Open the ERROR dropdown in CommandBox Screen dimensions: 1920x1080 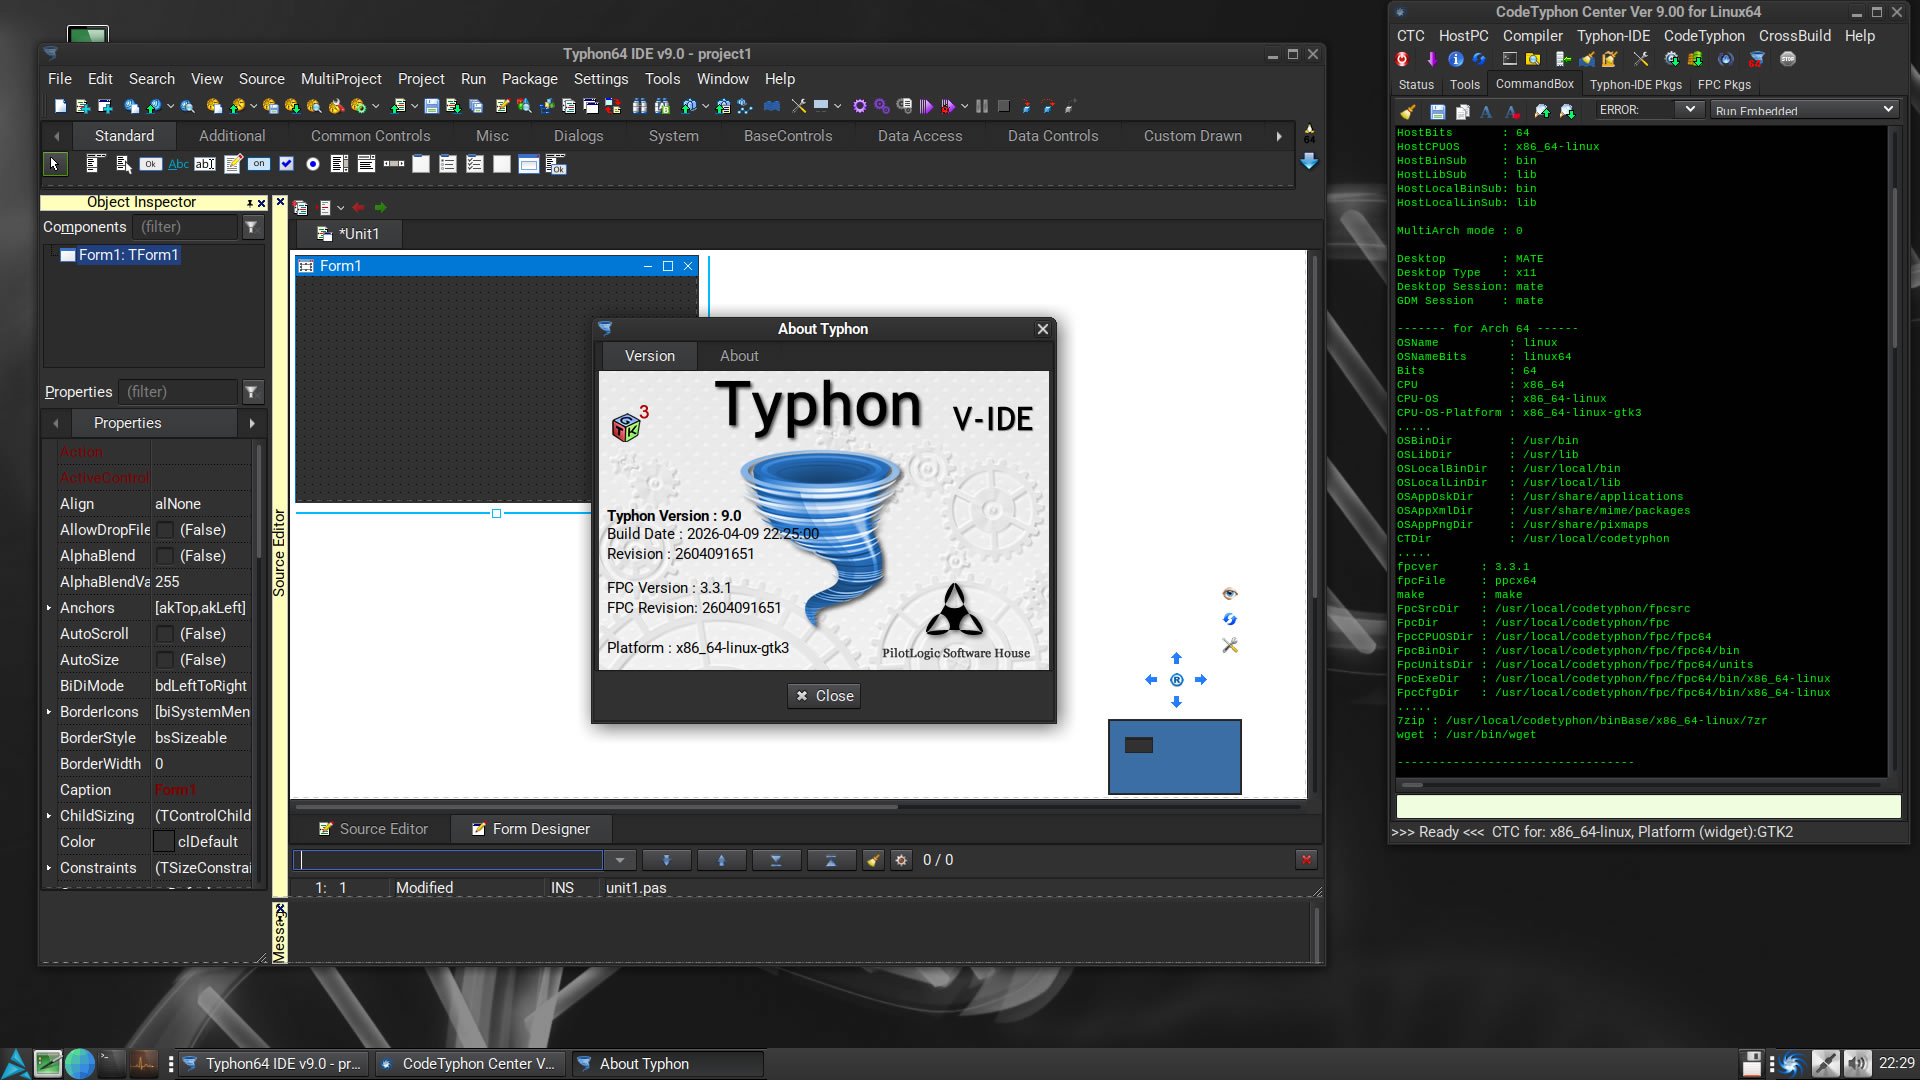coord(1689,110)
